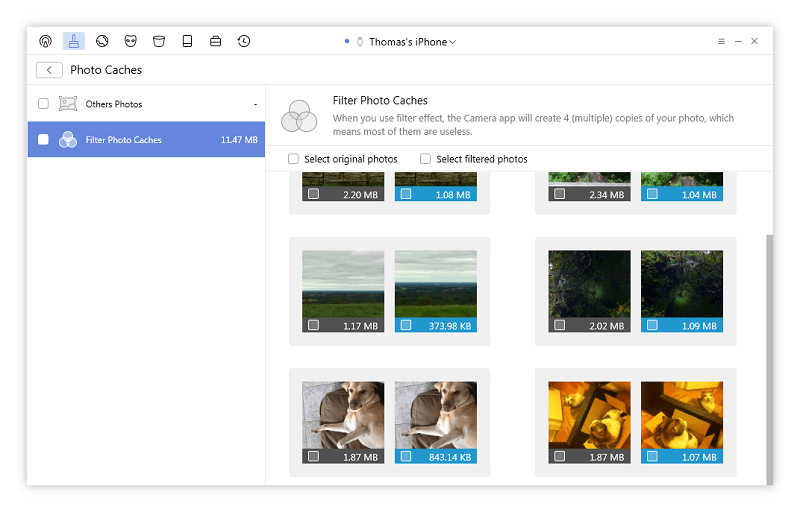Check the 373.98 KB filtered landscape photo

coord(406,325)
